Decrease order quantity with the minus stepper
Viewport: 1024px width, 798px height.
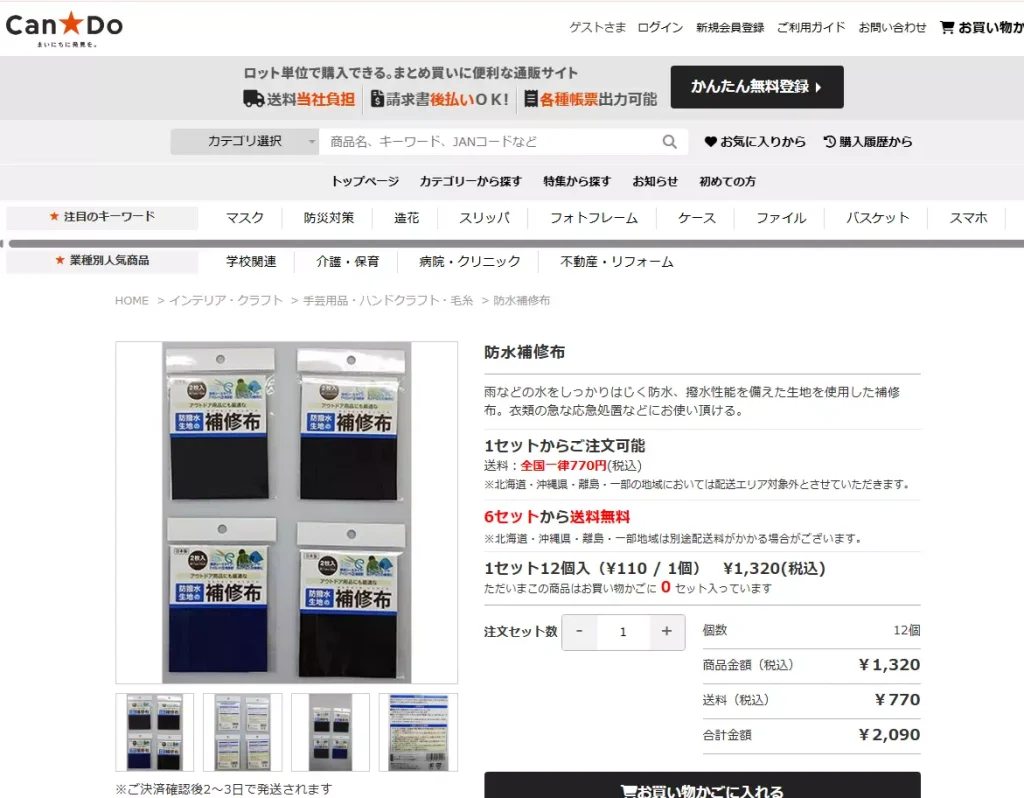[579, 632]
